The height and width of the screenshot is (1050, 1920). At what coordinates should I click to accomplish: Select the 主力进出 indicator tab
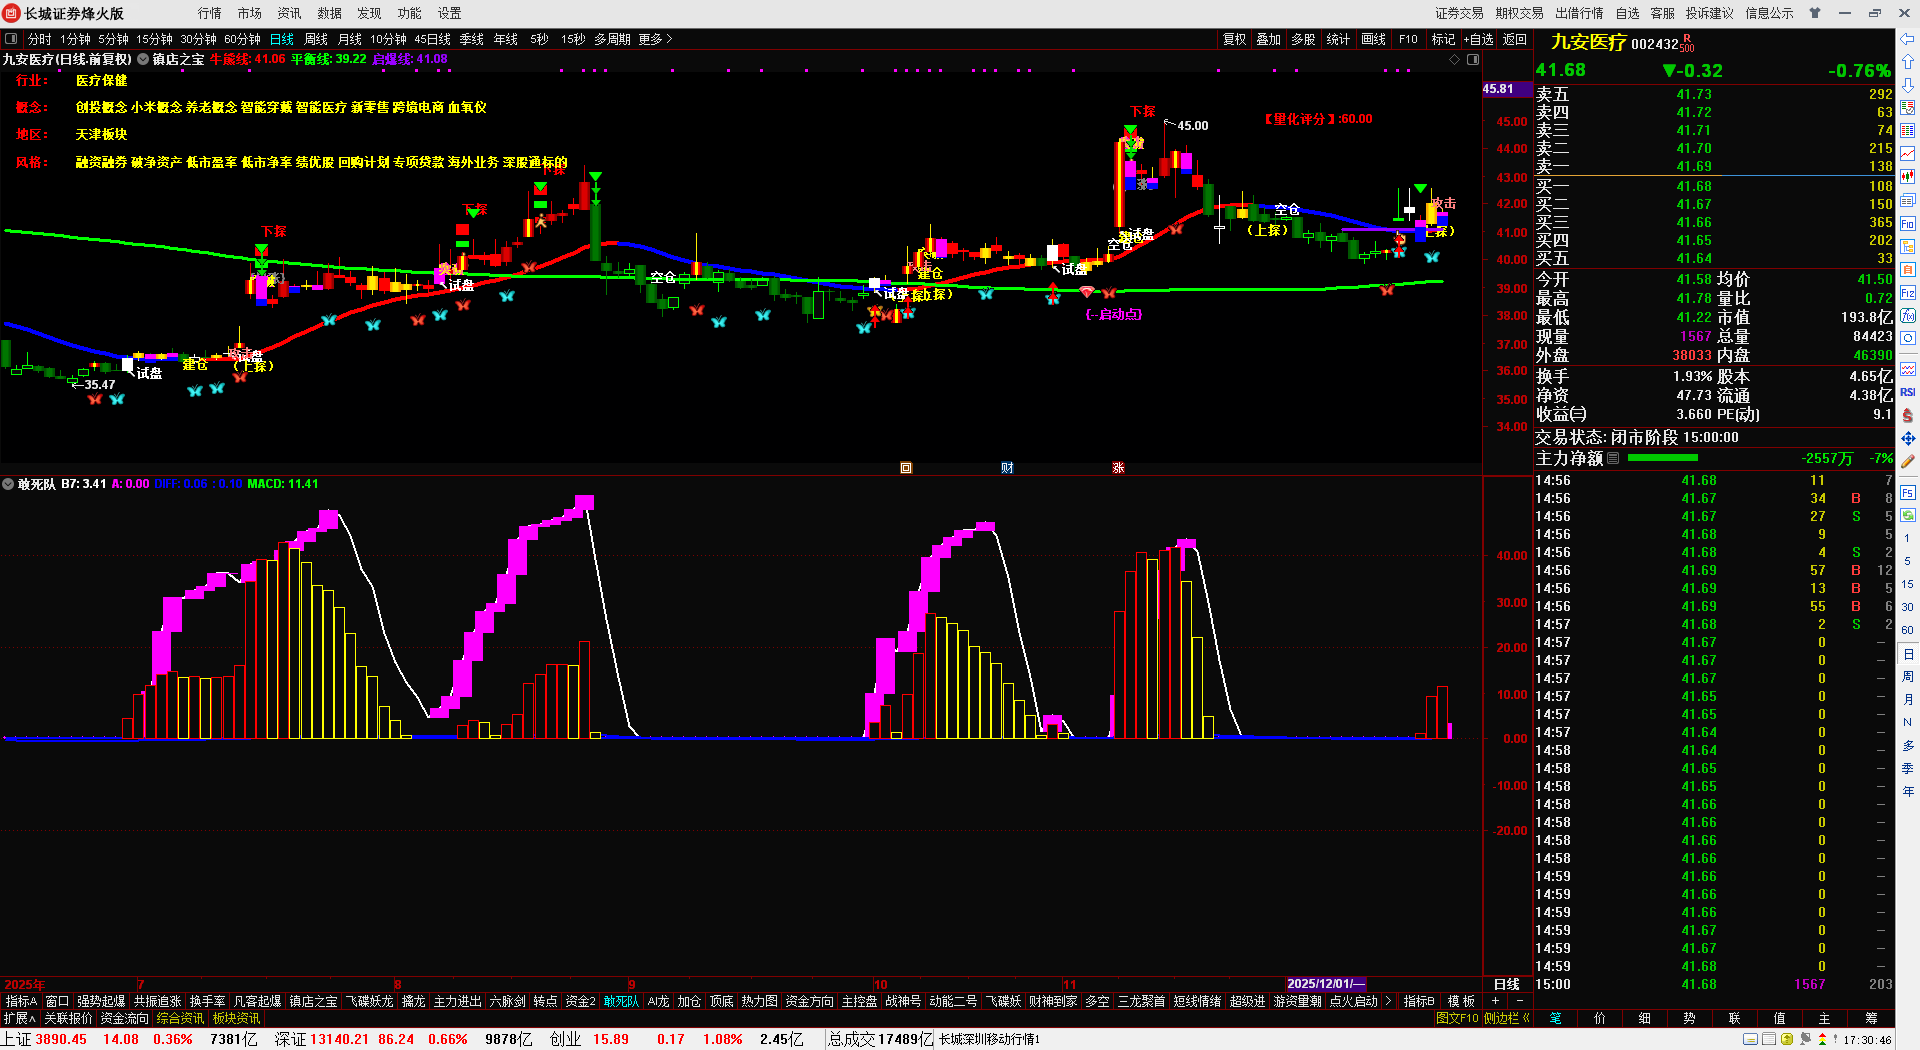(458, 1001)
